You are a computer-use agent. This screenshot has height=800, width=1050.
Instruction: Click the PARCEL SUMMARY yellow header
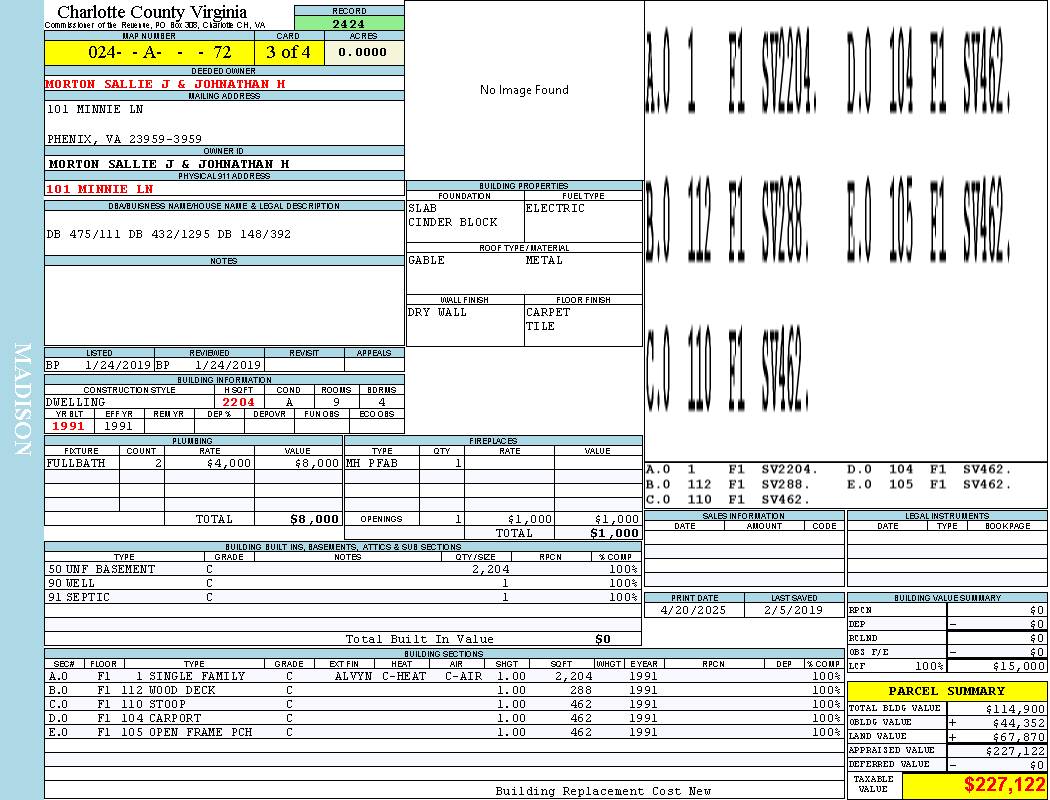tap(947, 691)
